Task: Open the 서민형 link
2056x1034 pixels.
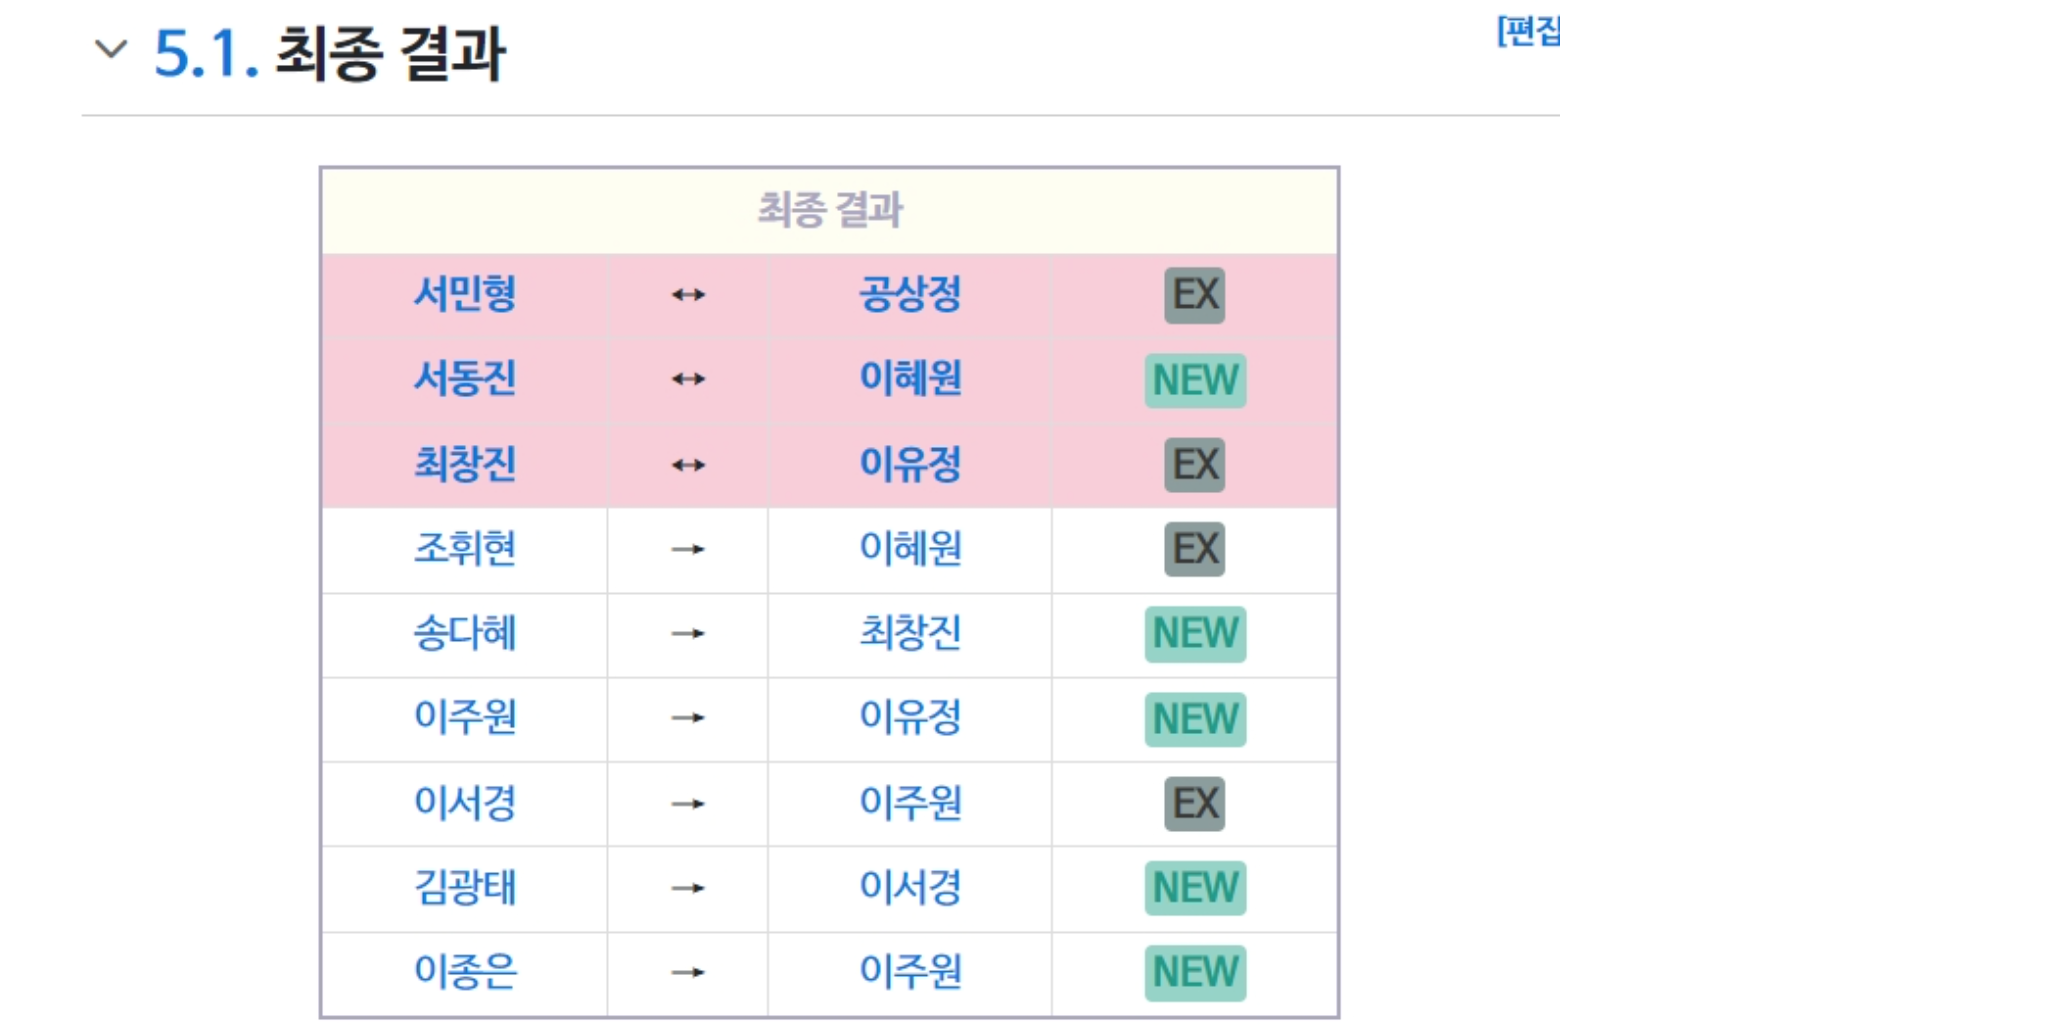Action: (x=465, y=294)
